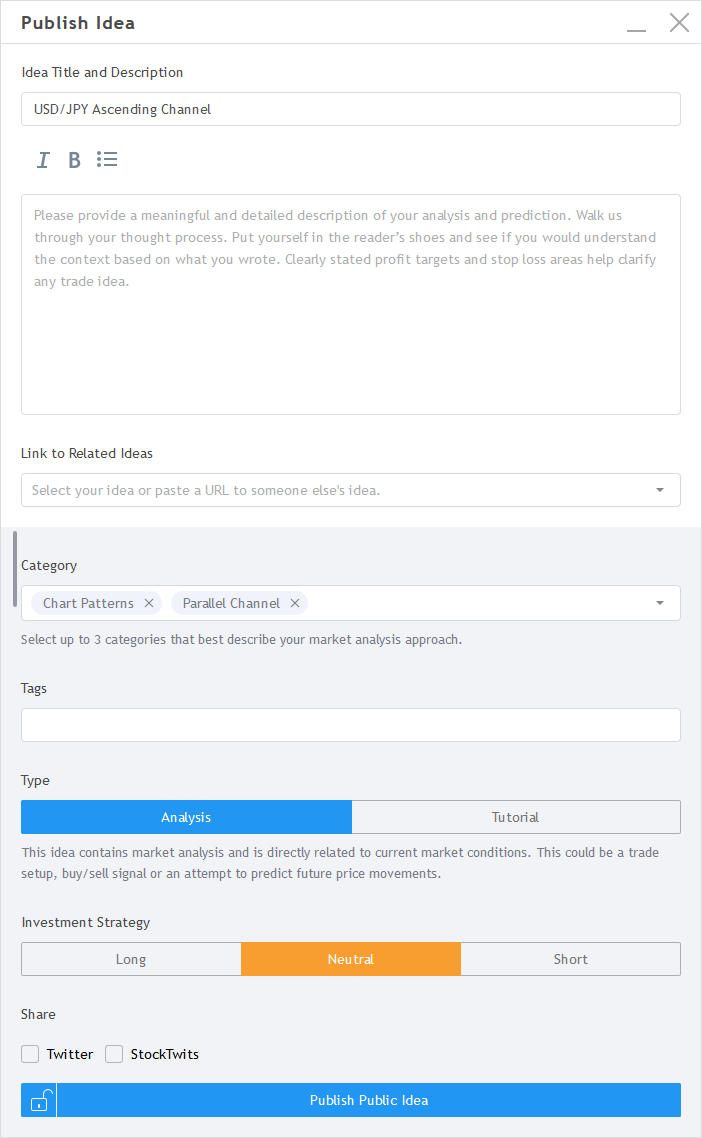Remove the Chart Patterns category tag
The image size is (702, 1138).
click(x=149, y=603)
